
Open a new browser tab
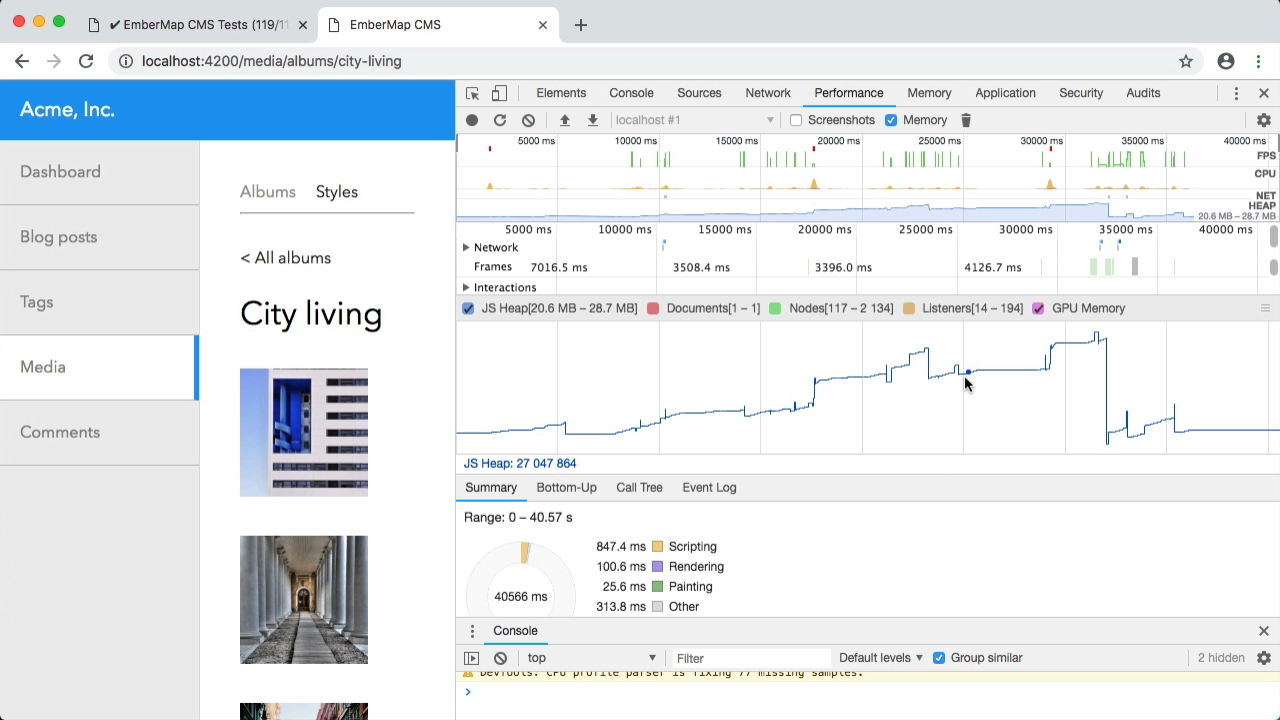point(581,25)
